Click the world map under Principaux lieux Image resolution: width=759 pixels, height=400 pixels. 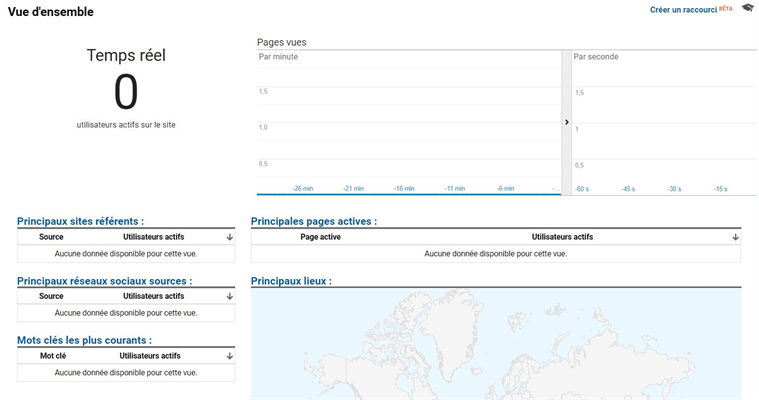pyautogui.click(x=495, y=345)
